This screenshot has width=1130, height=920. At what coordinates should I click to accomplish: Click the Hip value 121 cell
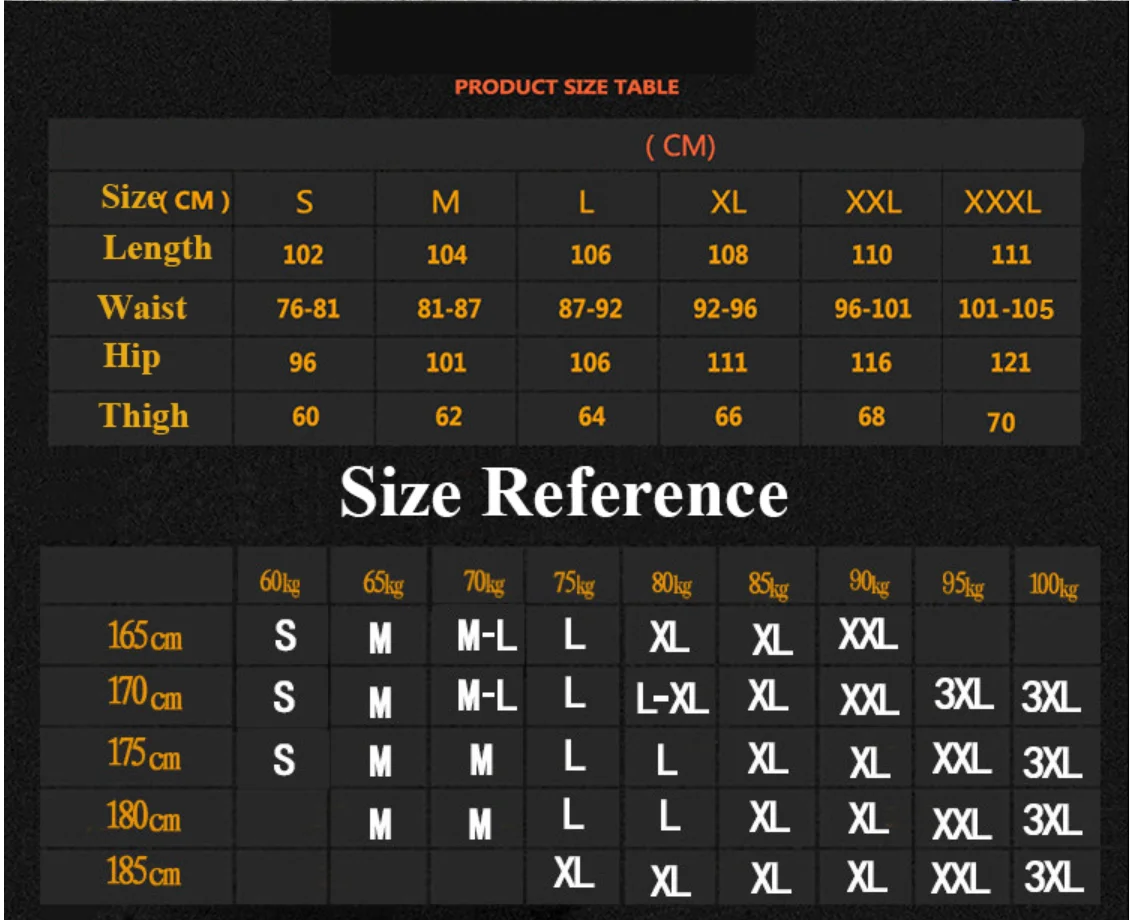coord(1009,362)
